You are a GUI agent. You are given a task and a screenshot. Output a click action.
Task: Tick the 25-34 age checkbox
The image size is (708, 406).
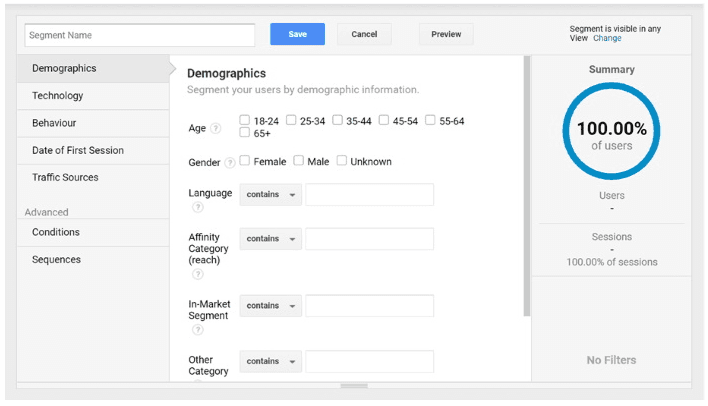291,120
